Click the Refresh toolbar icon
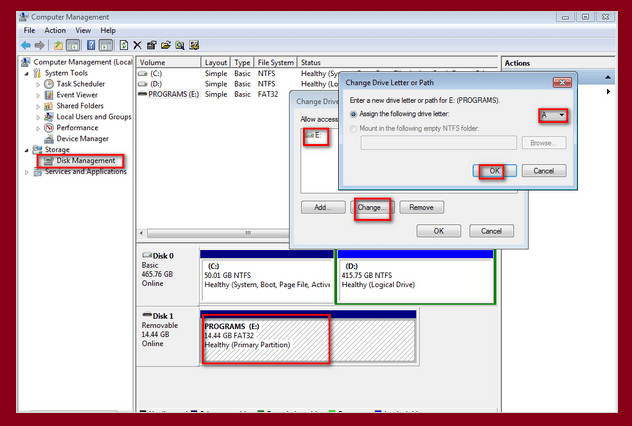This screenshot has height=426, width=632. pyautogui.click(x=124, y=45)
